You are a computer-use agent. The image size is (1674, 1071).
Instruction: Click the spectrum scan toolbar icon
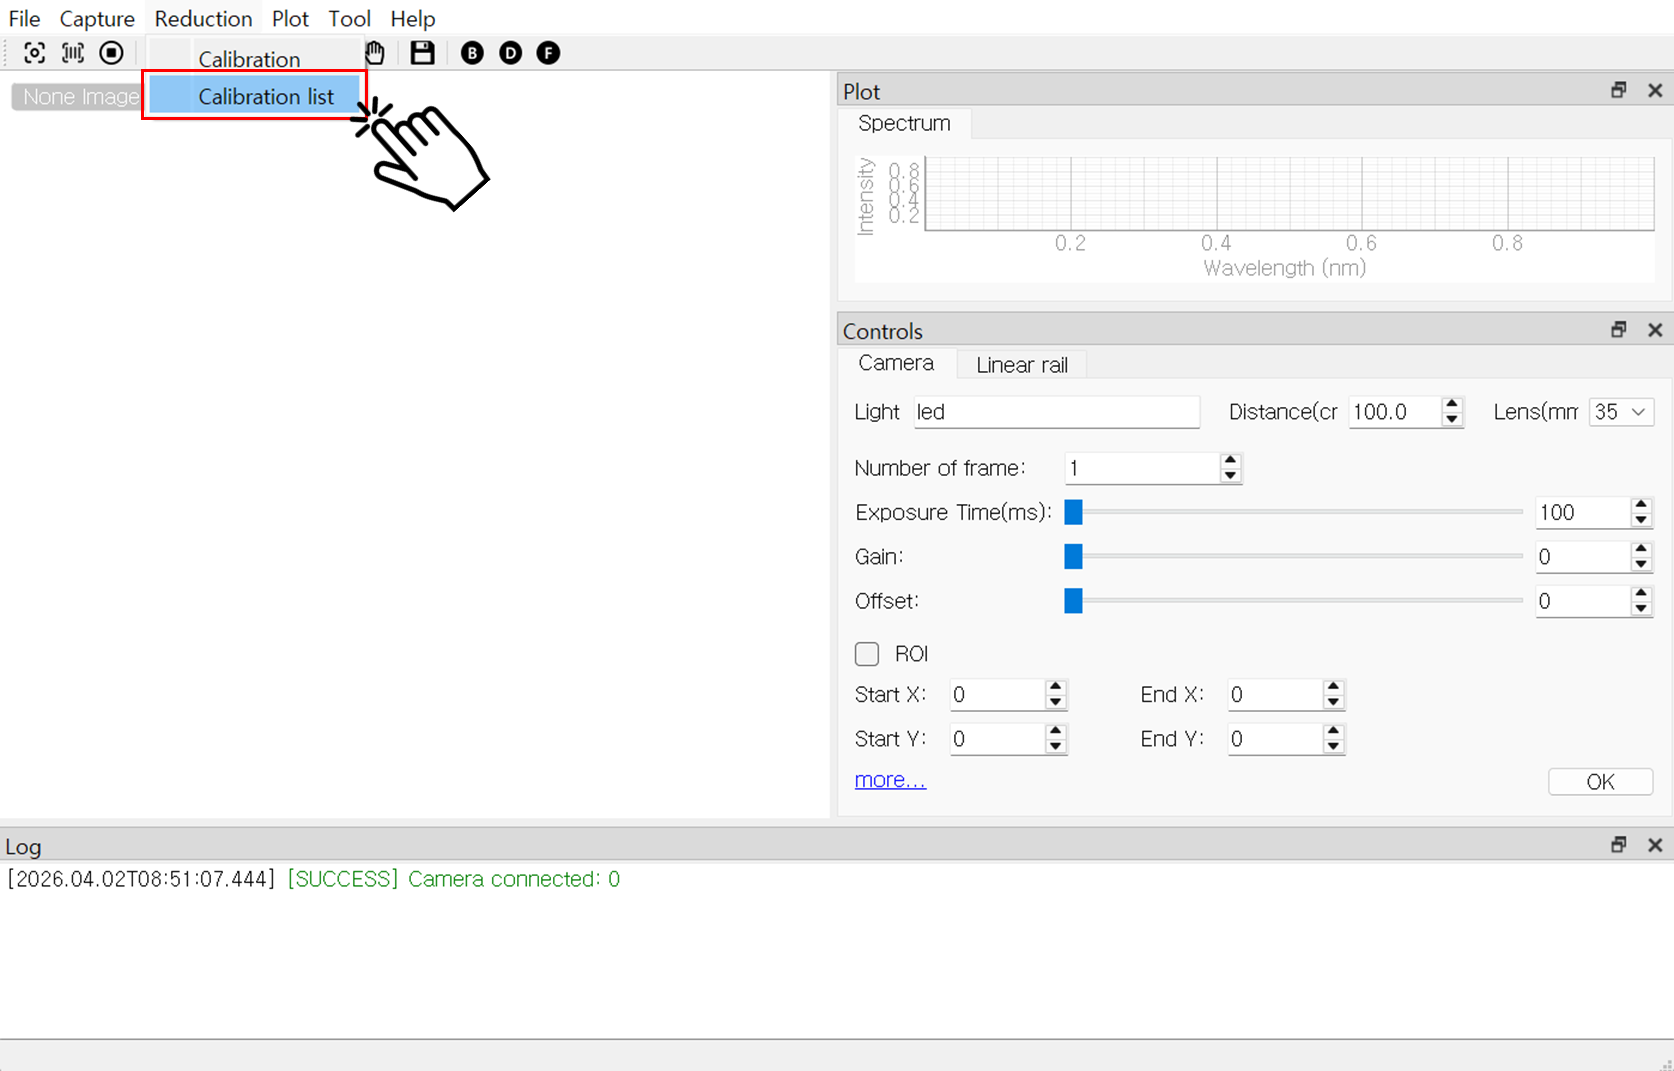tap(73, 53)
